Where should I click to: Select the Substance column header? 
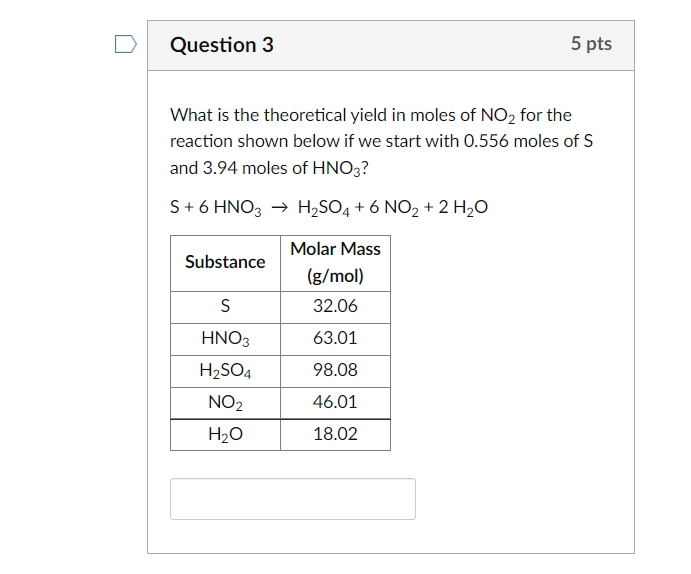click(225, 262)
